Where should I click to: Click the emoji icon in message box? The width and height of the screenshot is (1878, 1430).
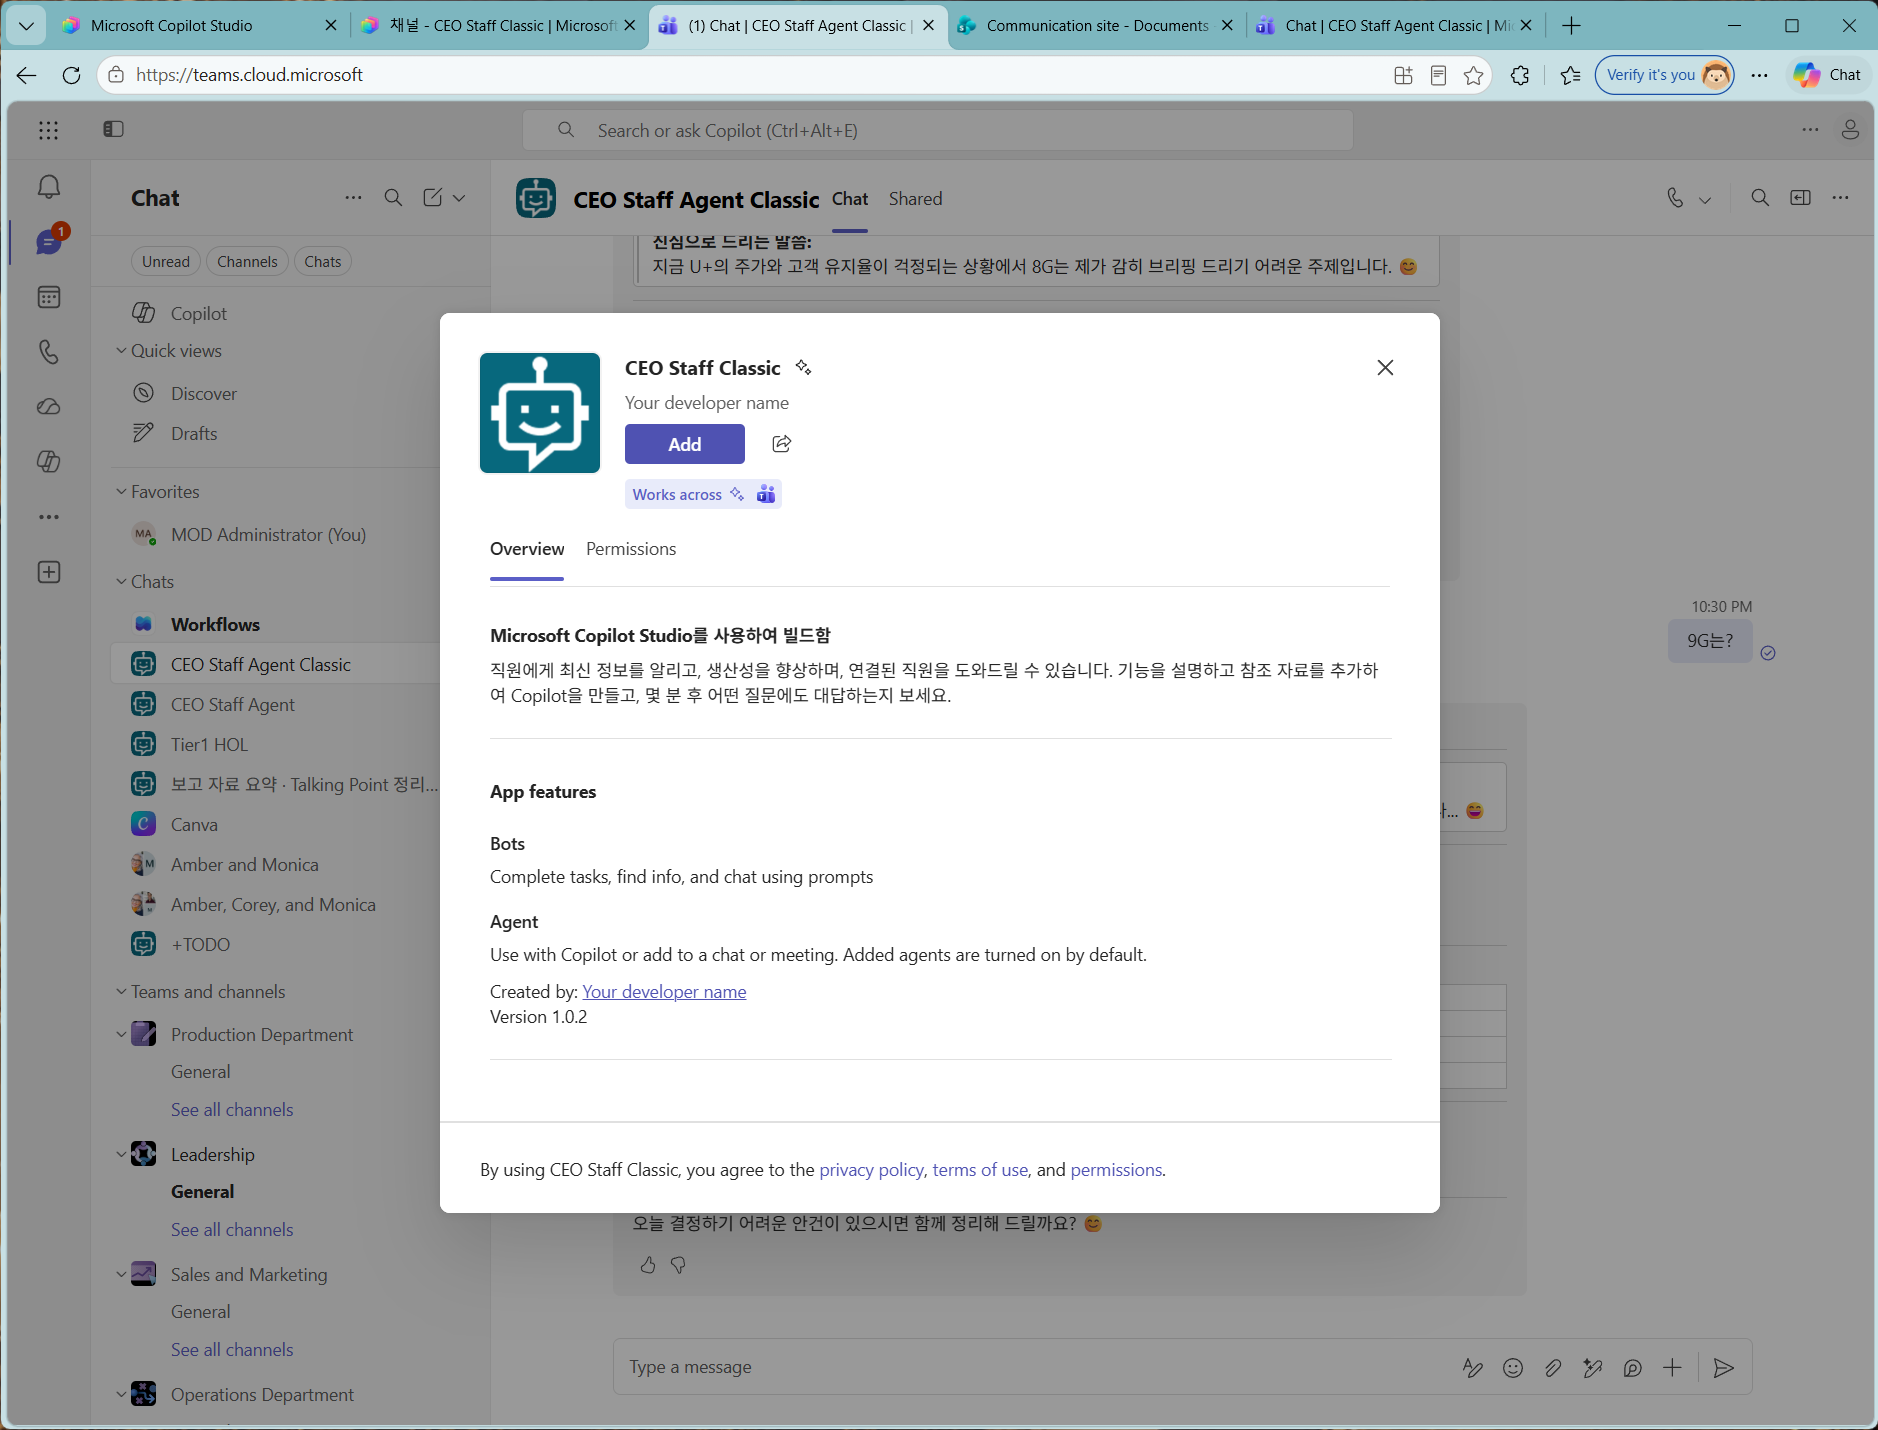(1513, 1368)
